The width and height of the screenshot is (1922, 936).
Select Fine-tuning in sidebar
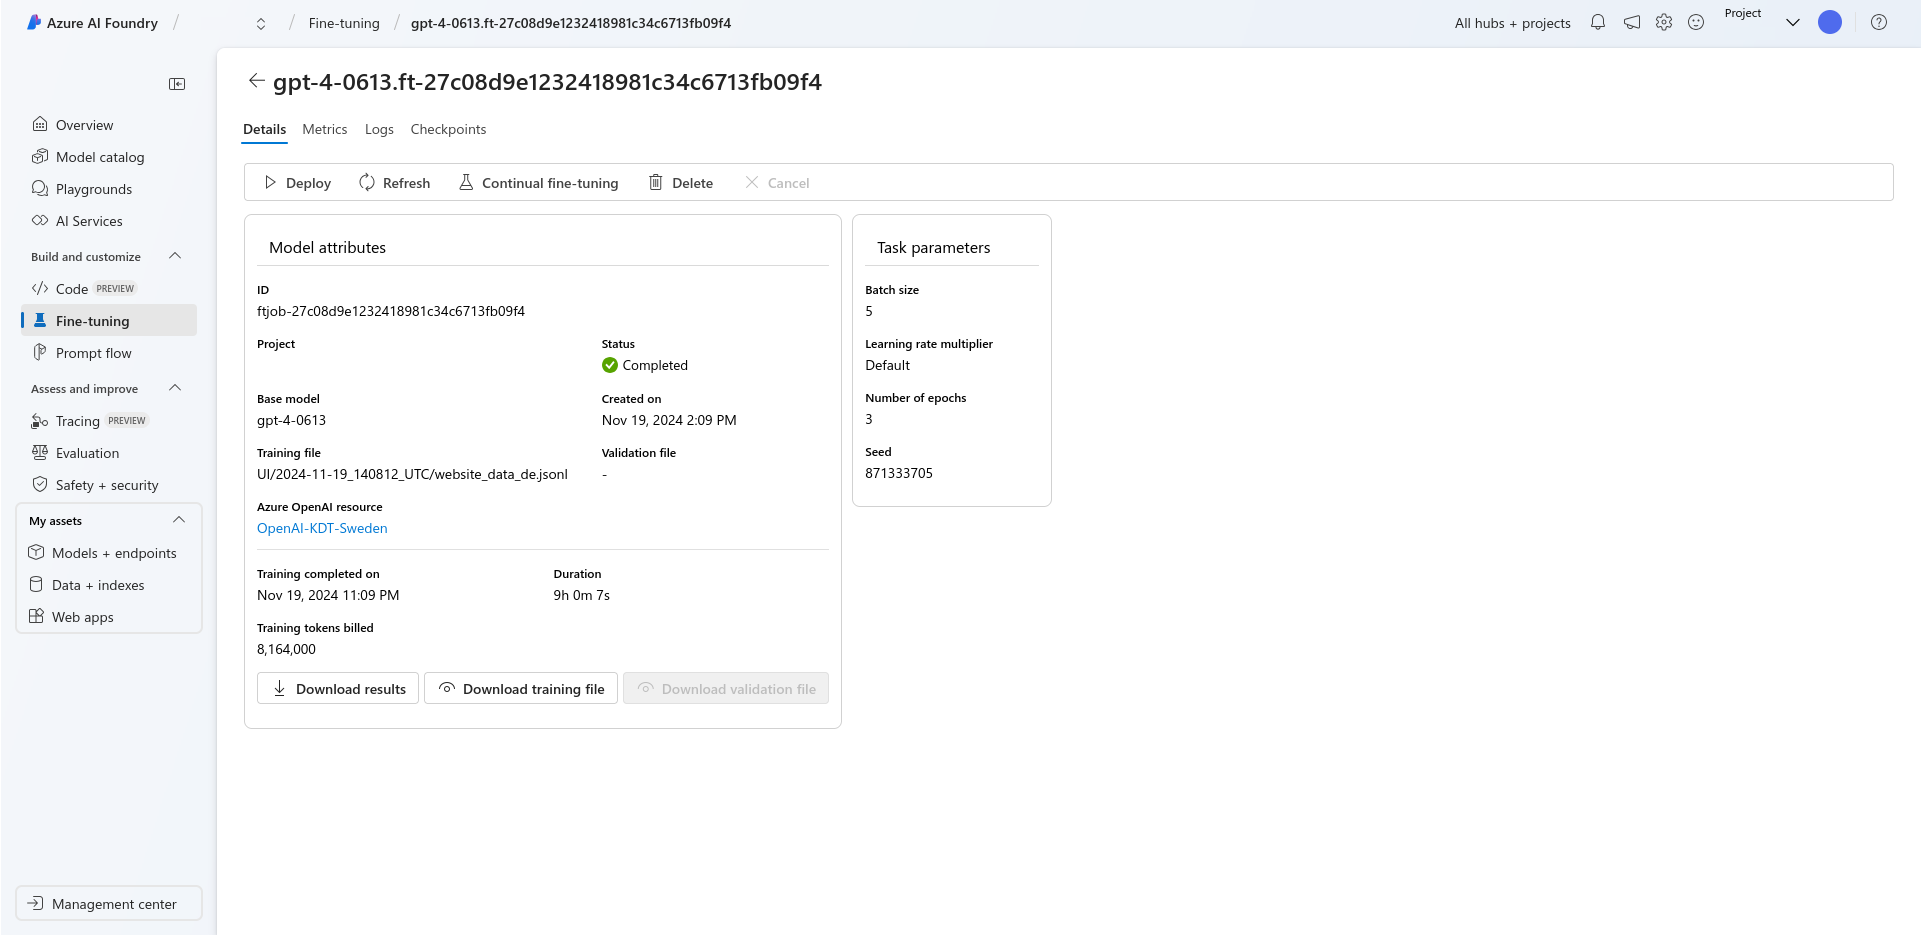click(x=108, y=321)
